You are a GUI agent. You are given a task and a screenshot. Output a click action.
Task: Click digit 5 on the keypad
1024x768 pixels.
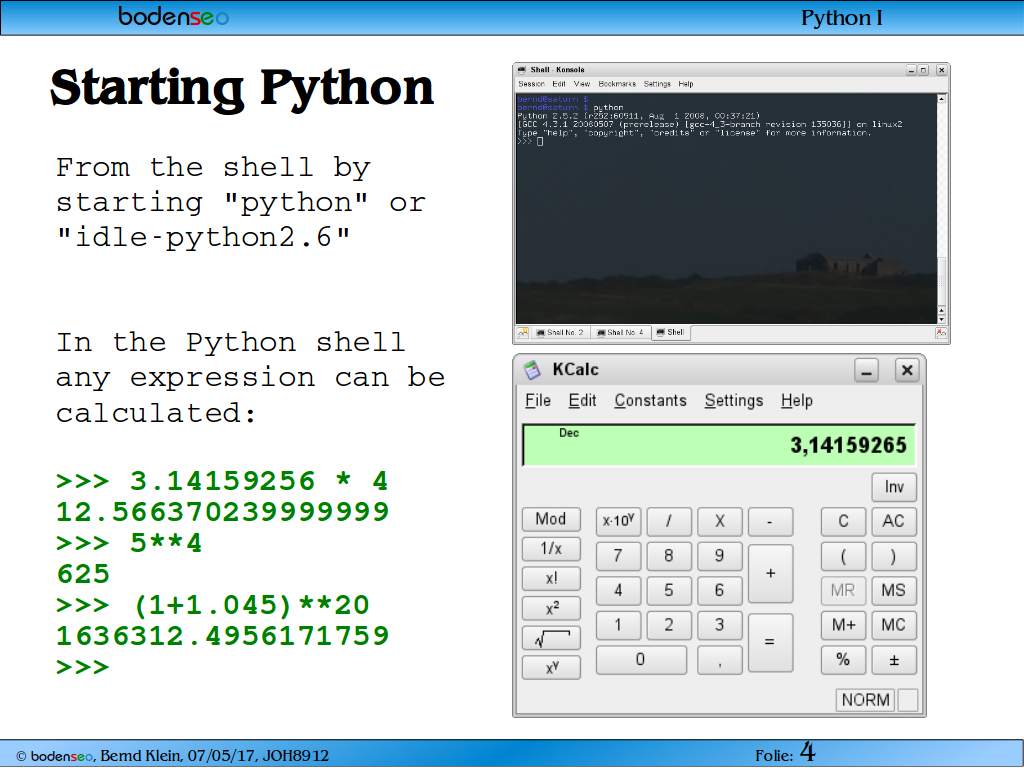[x=669, y=590]
